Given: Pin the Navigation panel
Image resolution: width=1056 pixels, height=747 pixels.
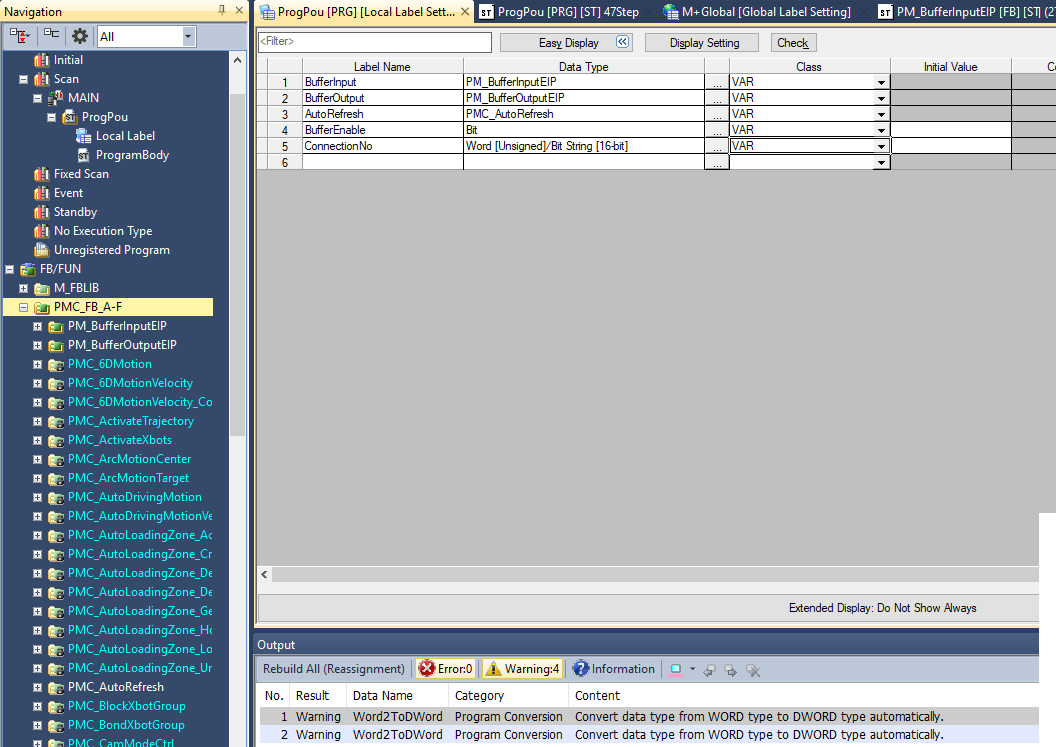Looking at the screenshot, I should (222, 10).
